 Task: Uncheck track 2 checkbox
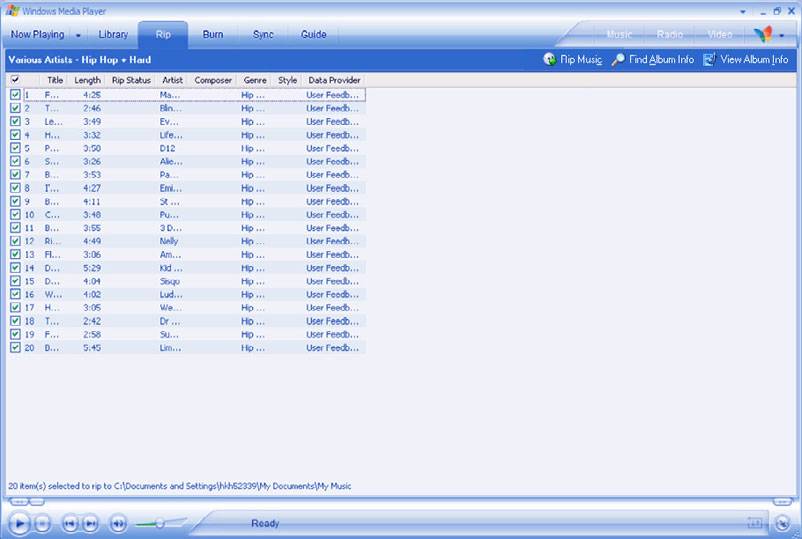(x=15, y=108)
